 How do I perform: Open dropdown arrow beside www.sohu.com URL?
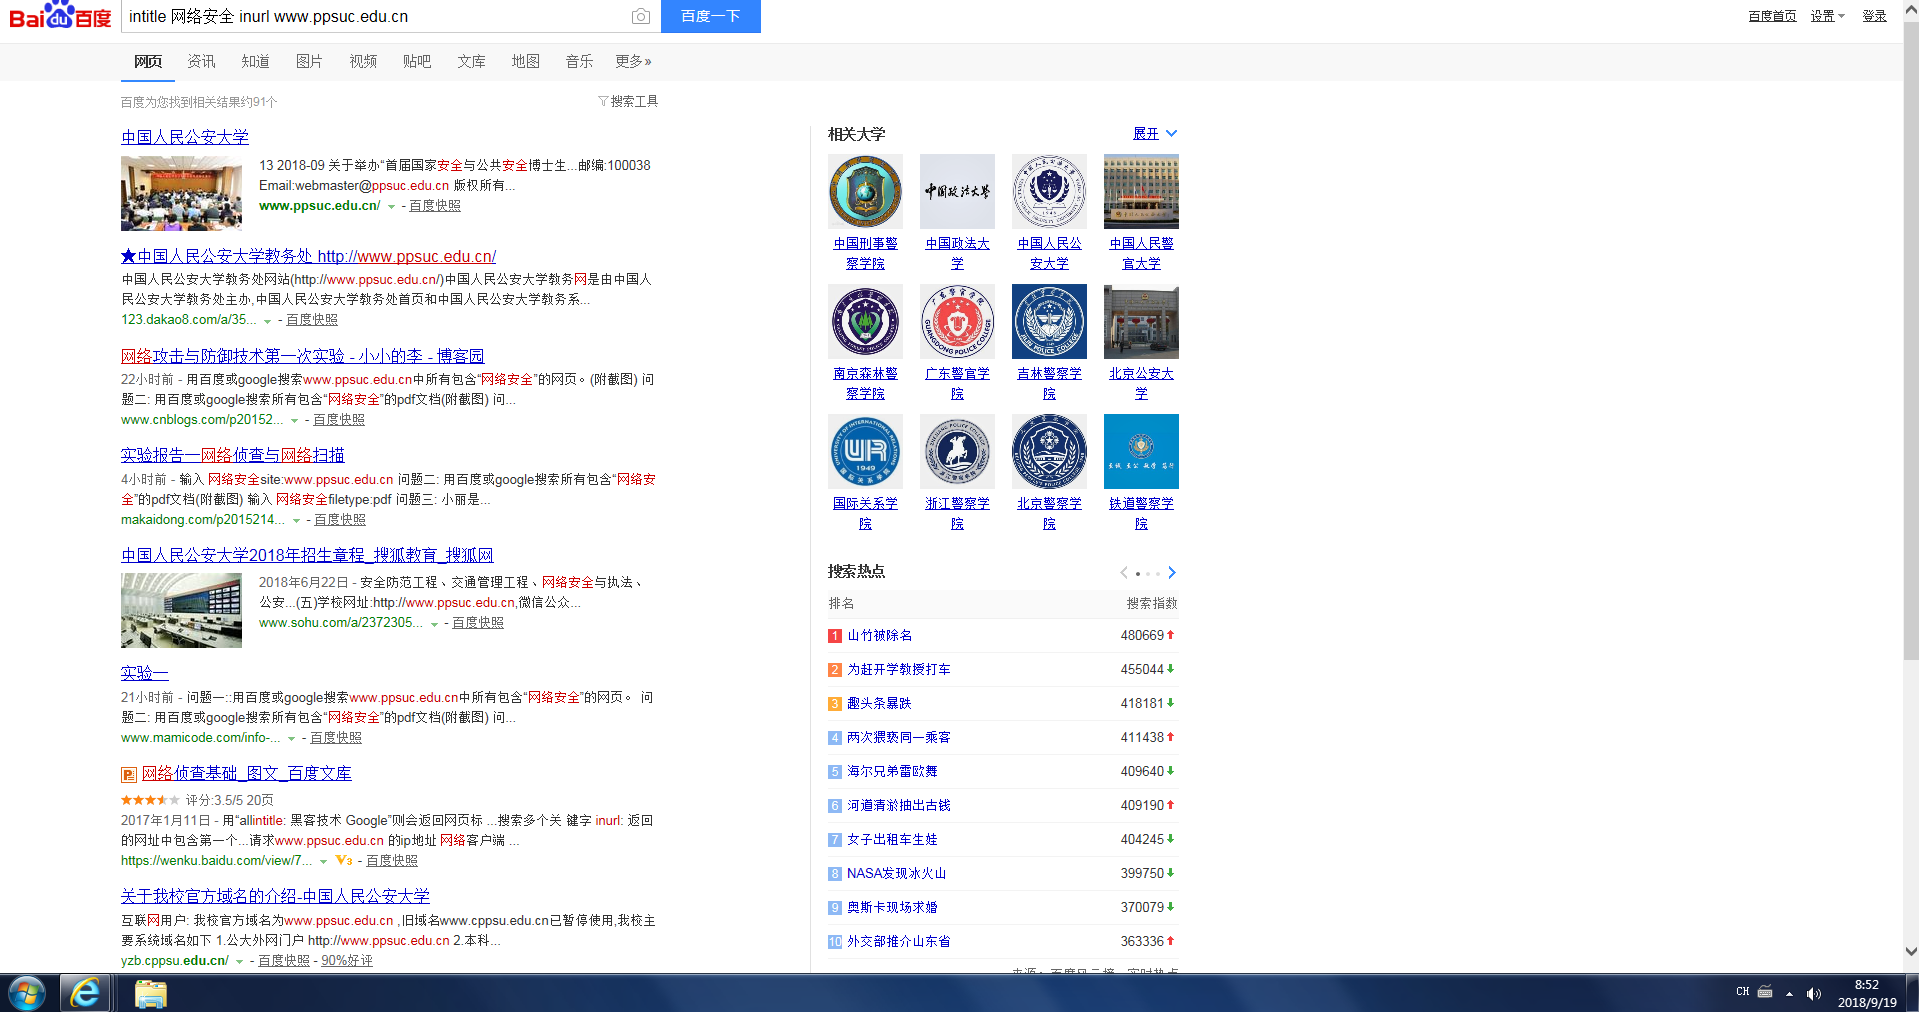coord(434,624)
